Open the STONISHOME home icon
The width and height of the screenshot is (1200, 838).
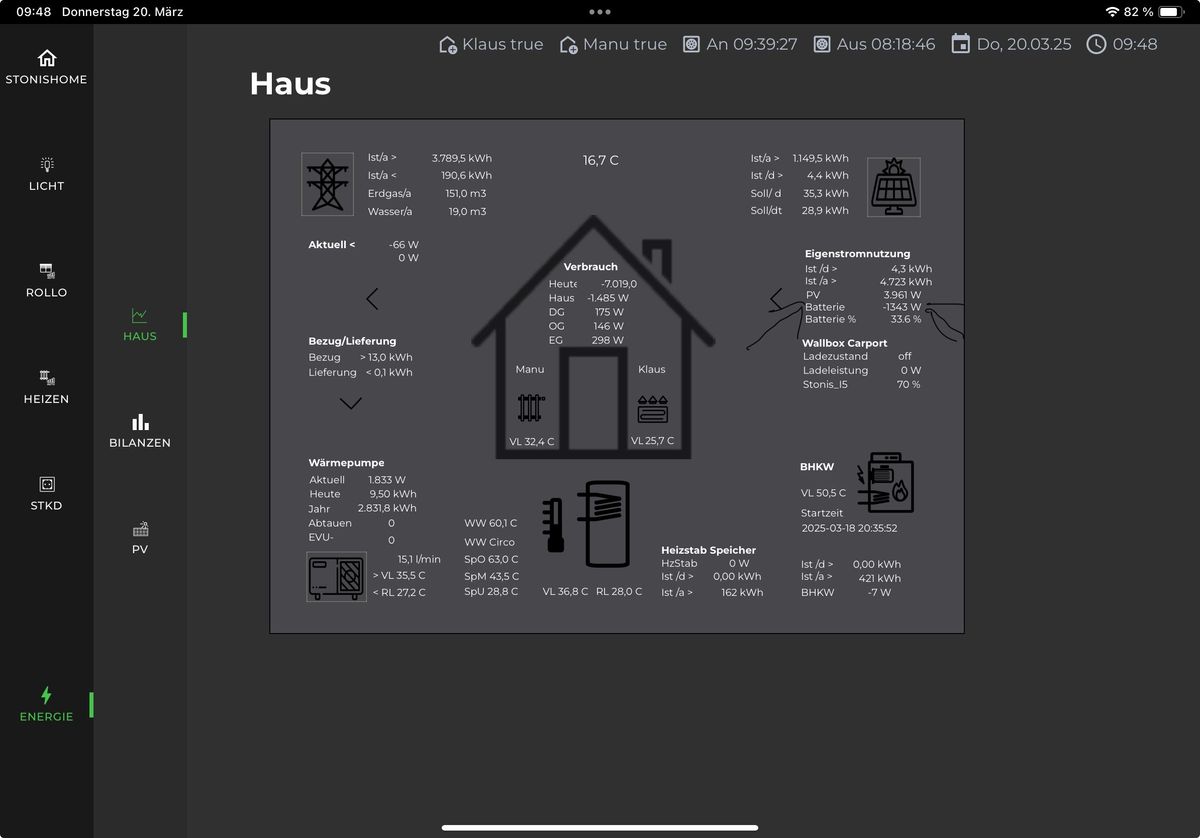click(46, 58)
